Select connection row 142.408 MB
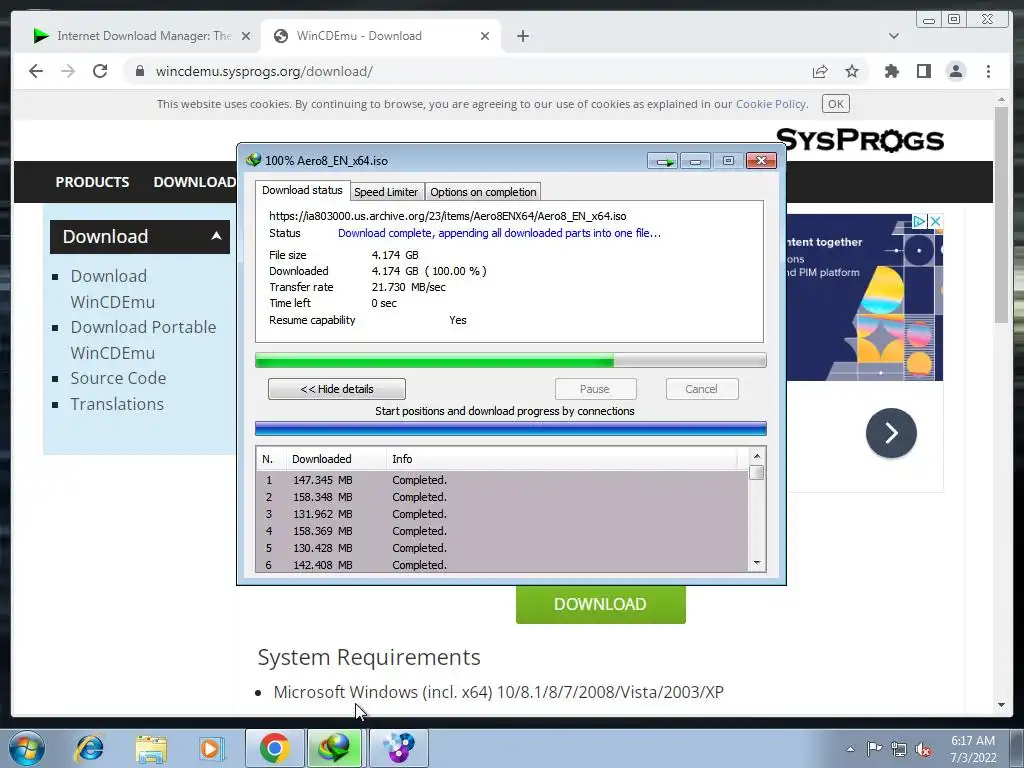The width and height of the screenshot is (1024, 768). coord(502,565)
